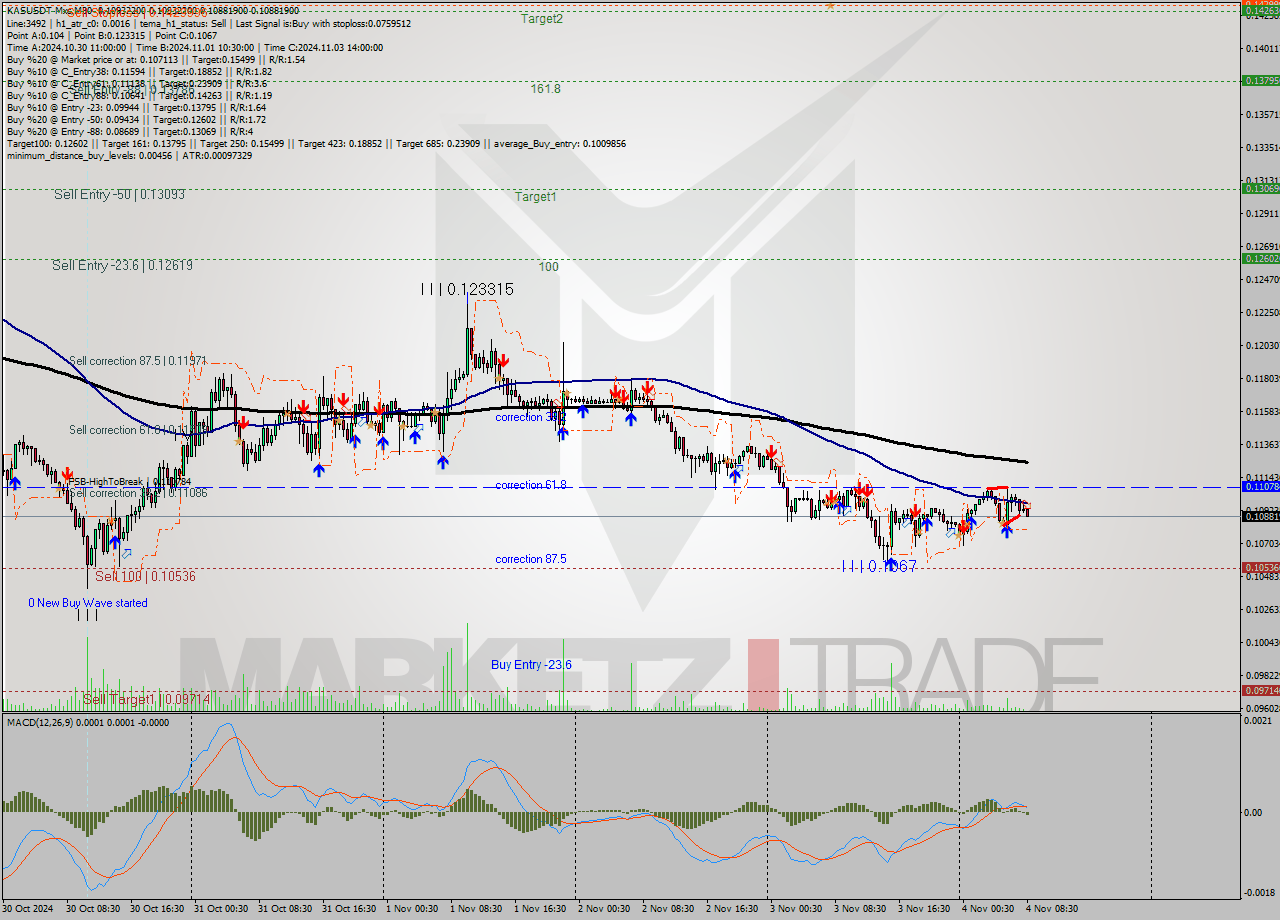Click the blue 0.11078 price axis tag
The image size is (1280, 920).
(1260, 486)
